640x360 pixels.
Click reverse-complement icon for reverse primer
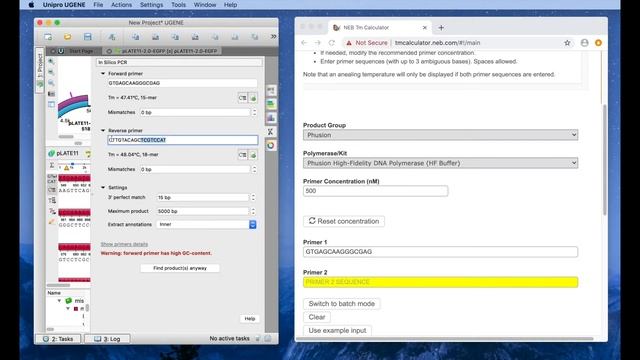(242, 155)
